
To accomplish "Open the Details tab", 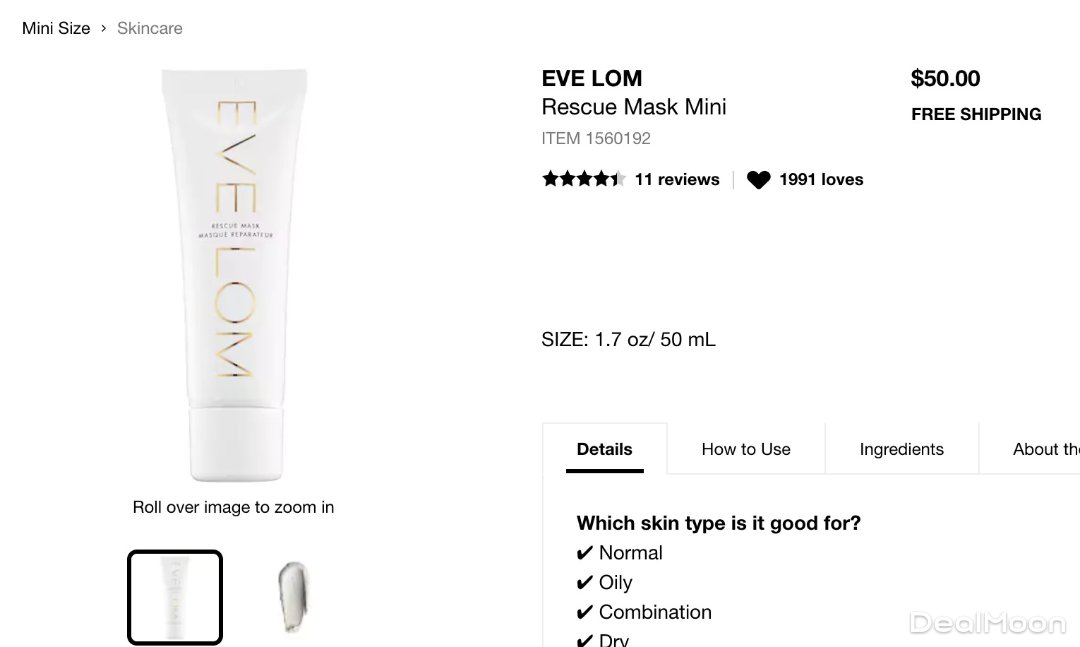I will (605, 449).
